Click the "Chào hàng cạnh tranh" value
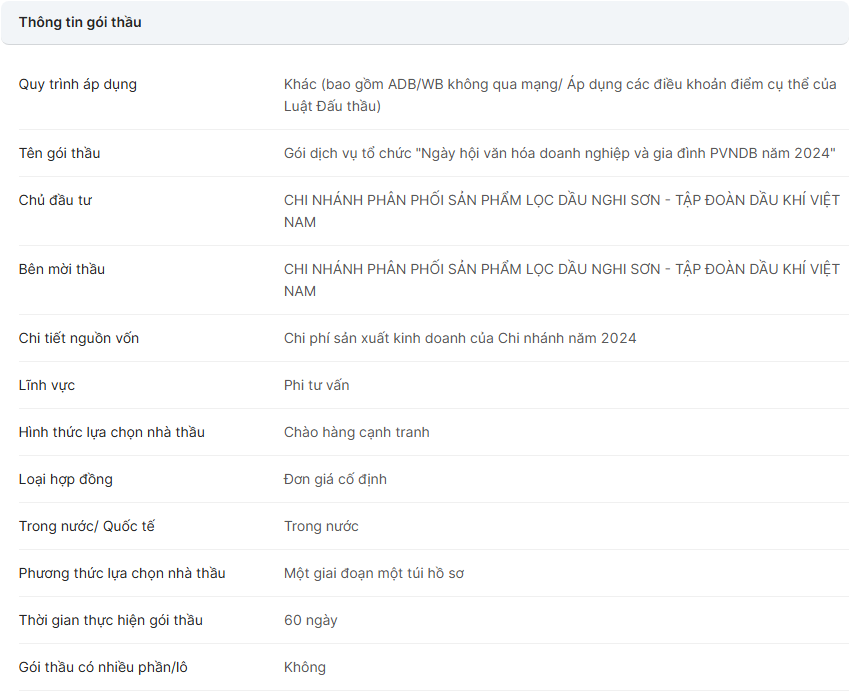 click(356, 432)
